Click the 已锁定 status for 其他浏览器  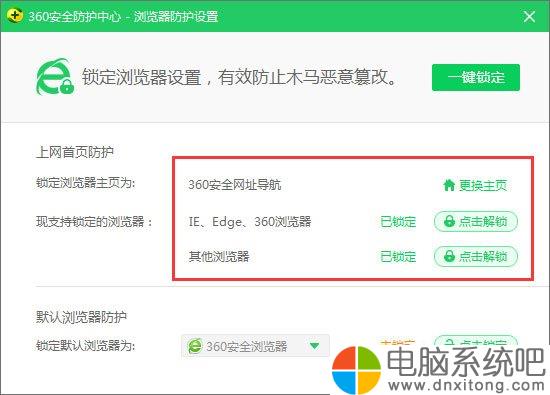point(398,256)
